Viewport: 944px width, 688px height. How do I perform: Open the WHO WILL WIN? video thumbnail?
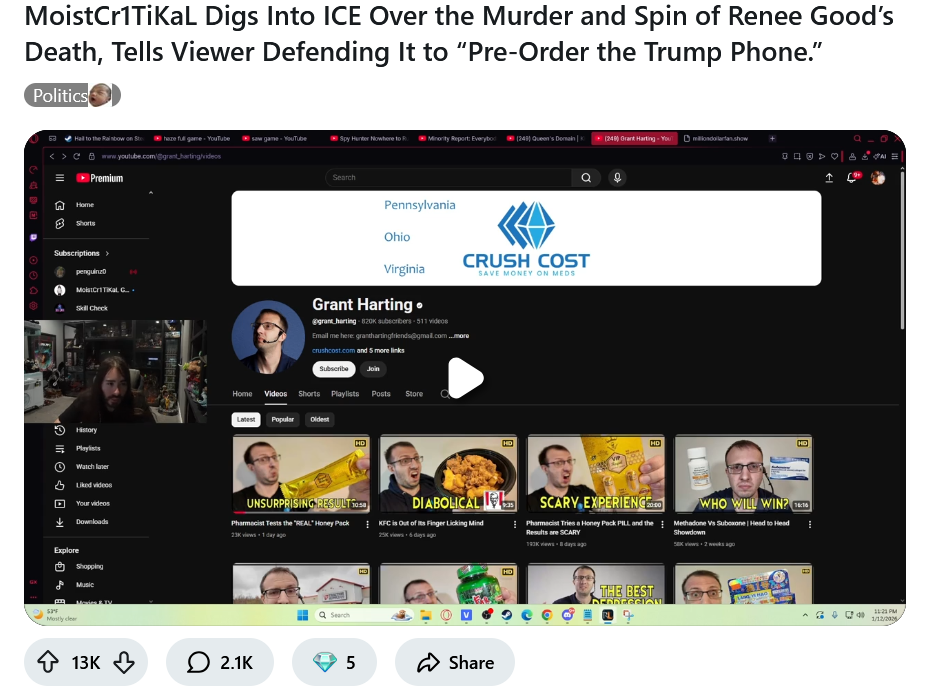[x=743, y=474]
